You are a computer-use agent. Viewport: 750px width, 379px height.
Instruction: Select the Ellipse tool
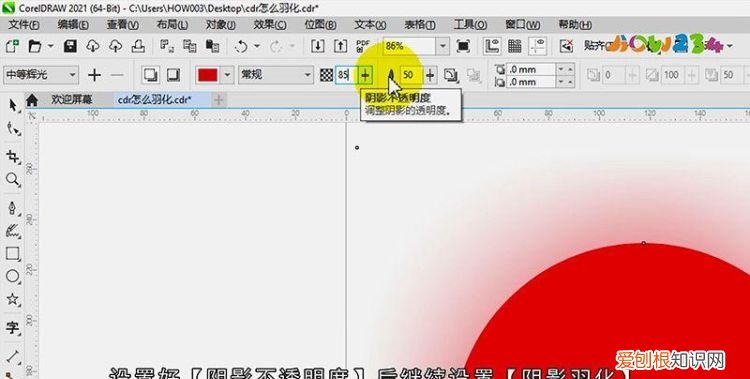(x=13, y=277)
